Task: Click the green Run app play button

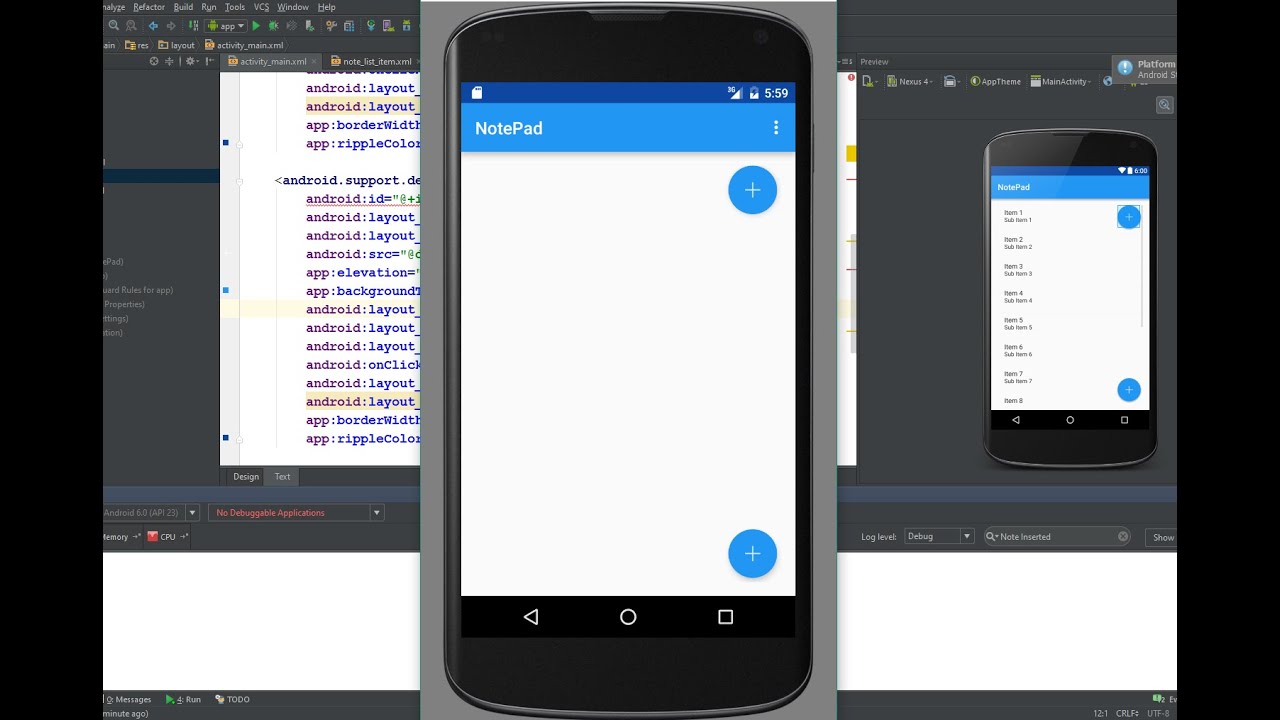Action: coord(256,26)
